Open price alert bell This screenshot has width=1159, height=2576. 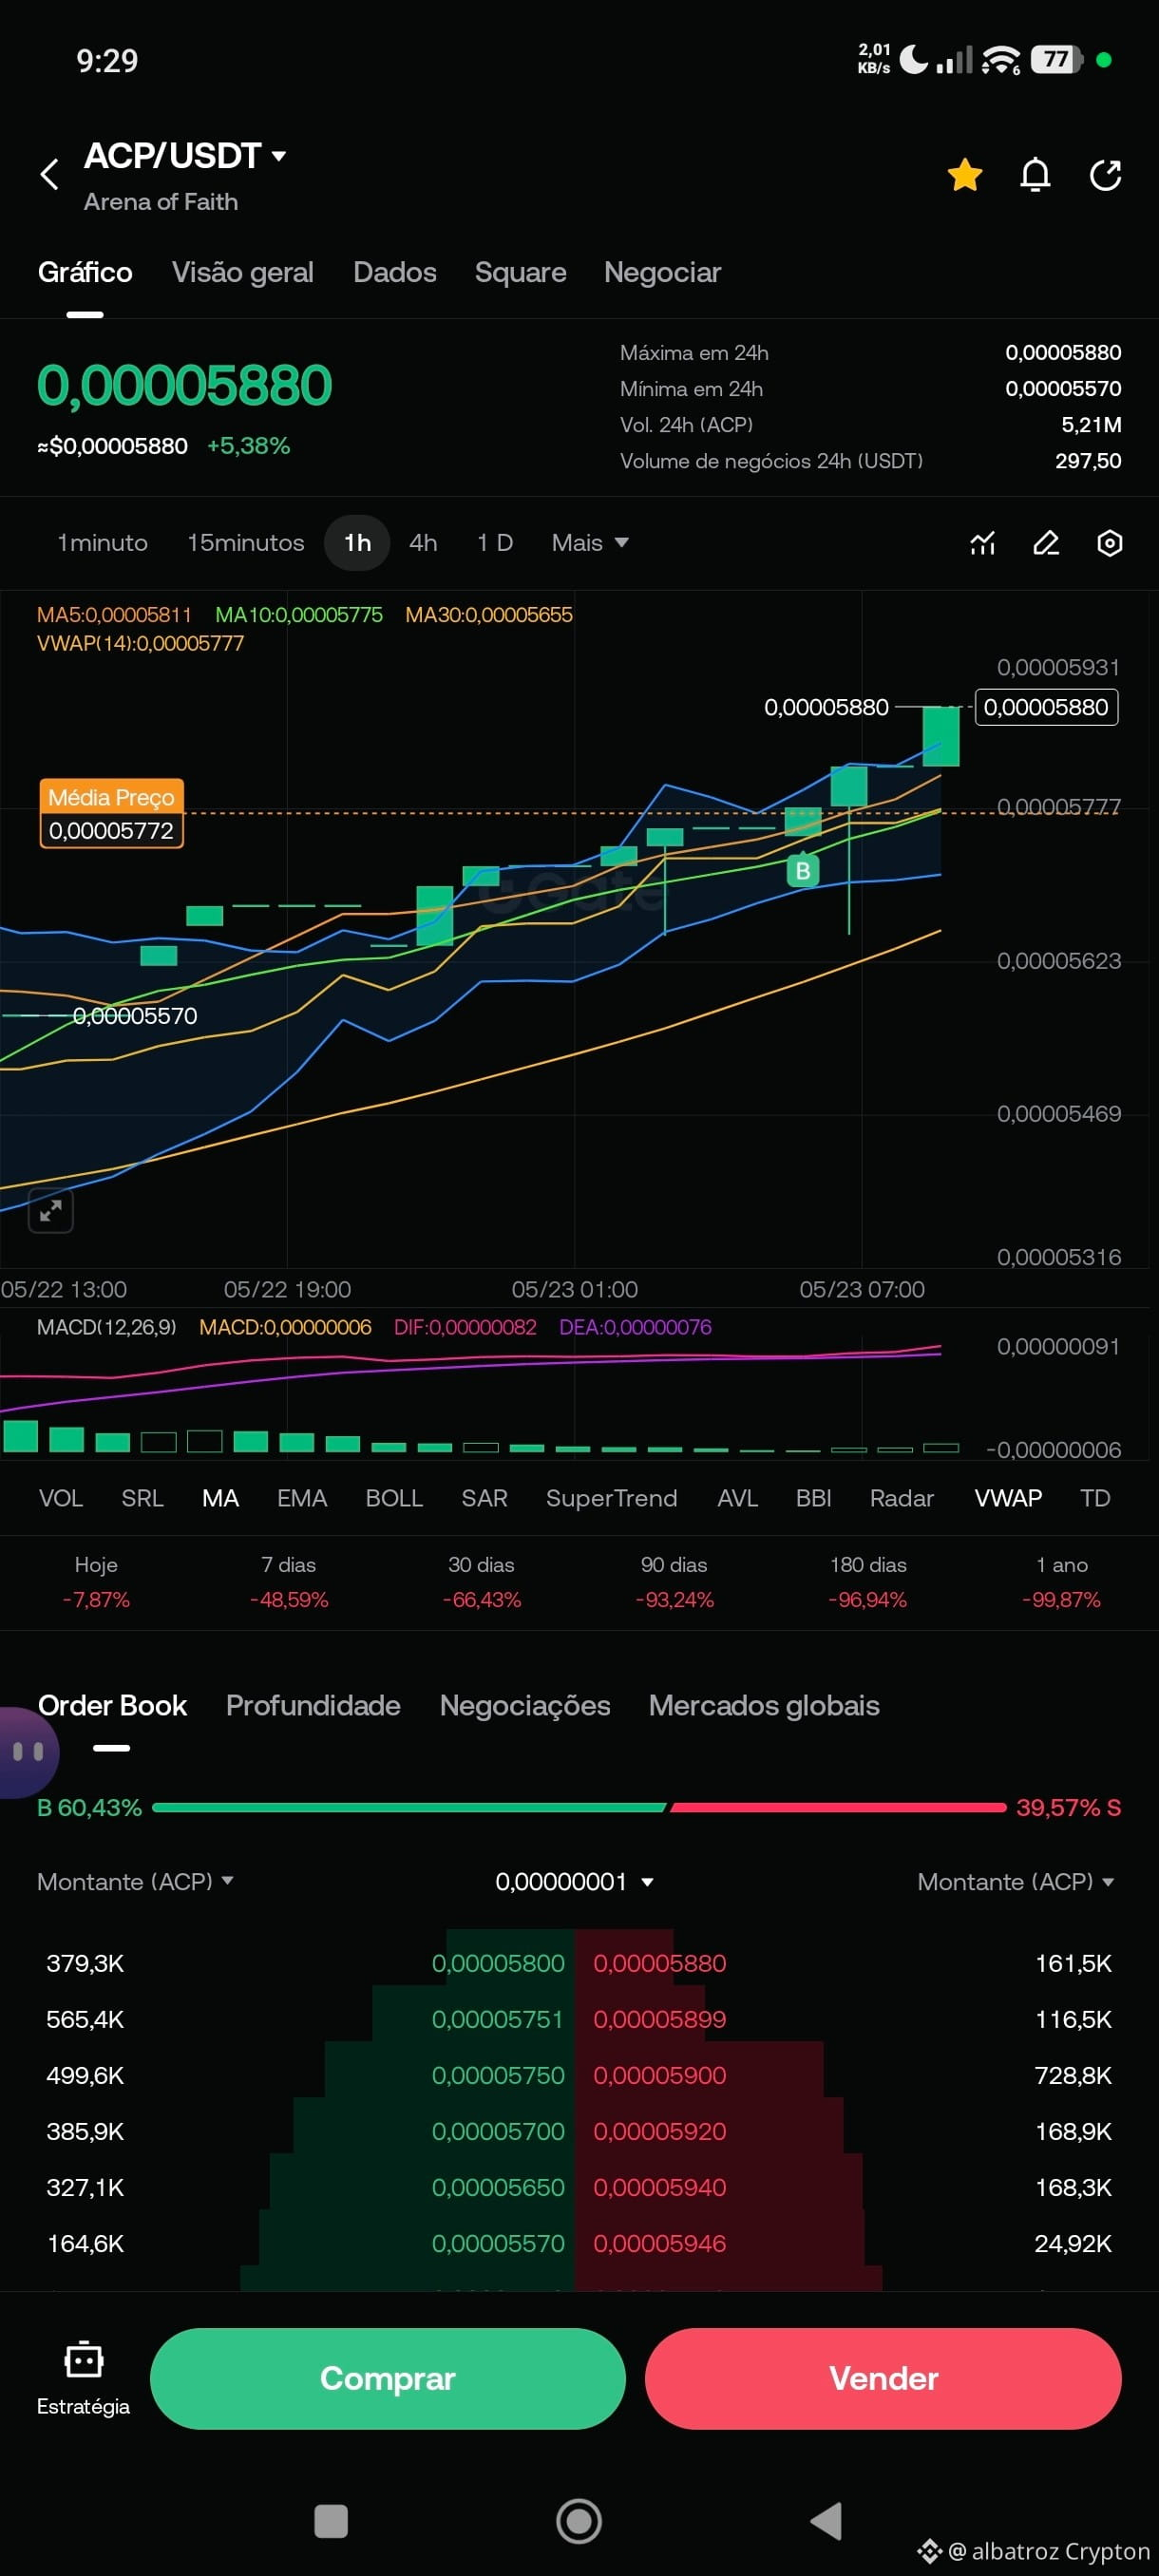pyautogui.click(x=1035, y=175)
